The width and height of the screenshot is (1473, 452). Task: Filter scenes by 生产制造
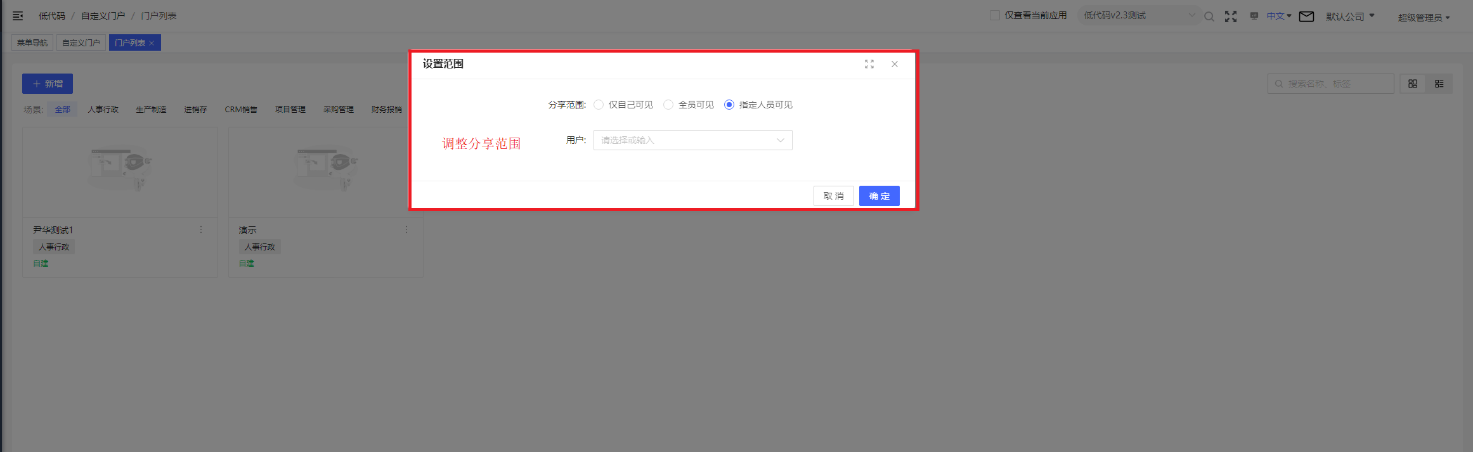(150, 110)
